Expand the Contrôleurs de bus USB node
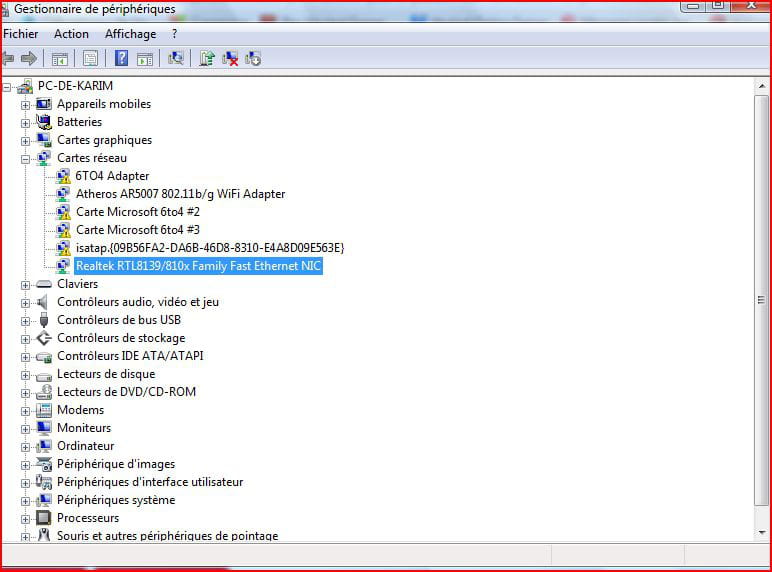772x572 pixels. [x=25, y=320]
